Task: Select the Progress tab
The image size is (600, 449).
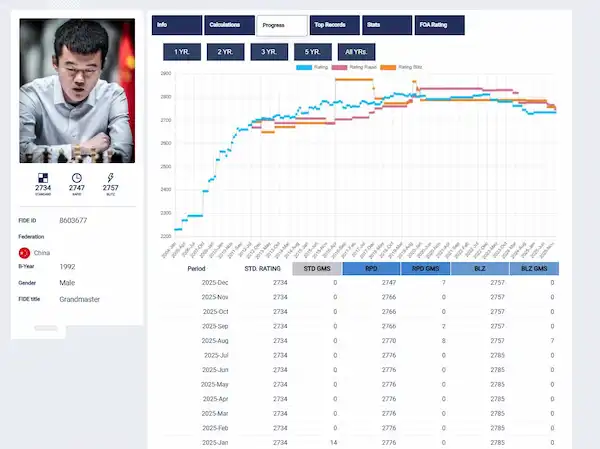Action: point(282,25)
